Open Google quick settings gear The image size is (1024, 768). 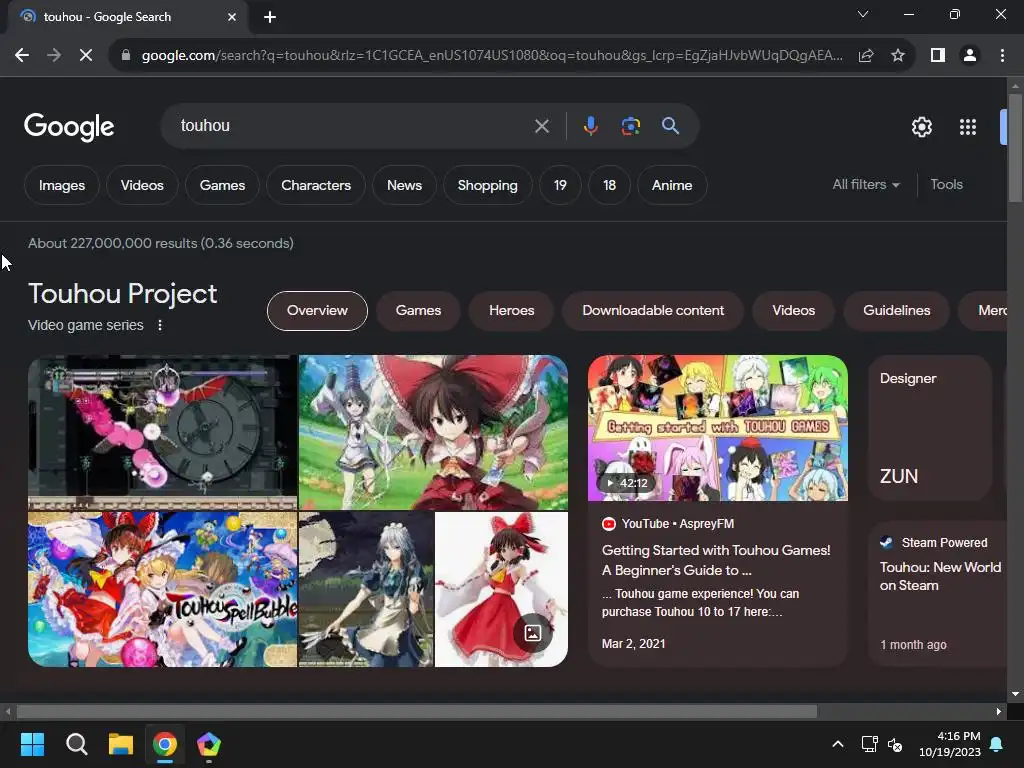(921, 127)
